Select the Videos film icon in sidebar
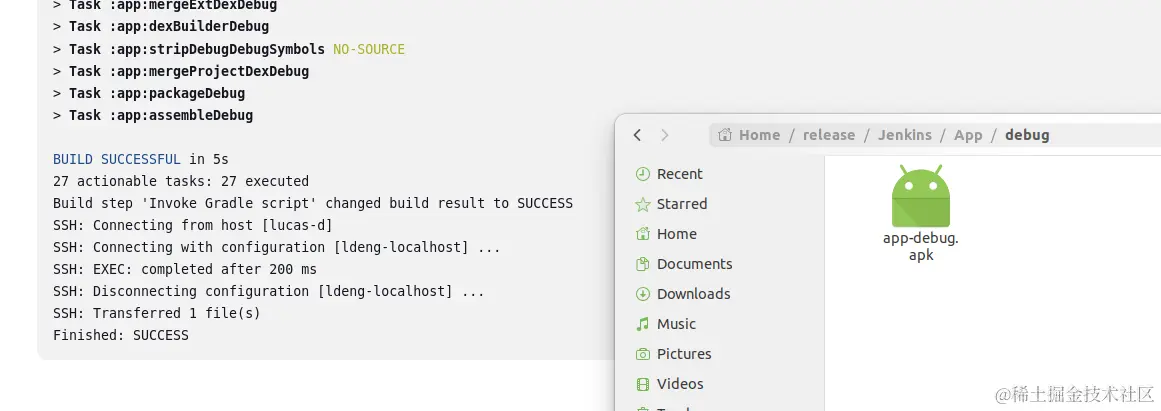The width and height of the screenshot is (1161, 411). (x=643, y=384)
